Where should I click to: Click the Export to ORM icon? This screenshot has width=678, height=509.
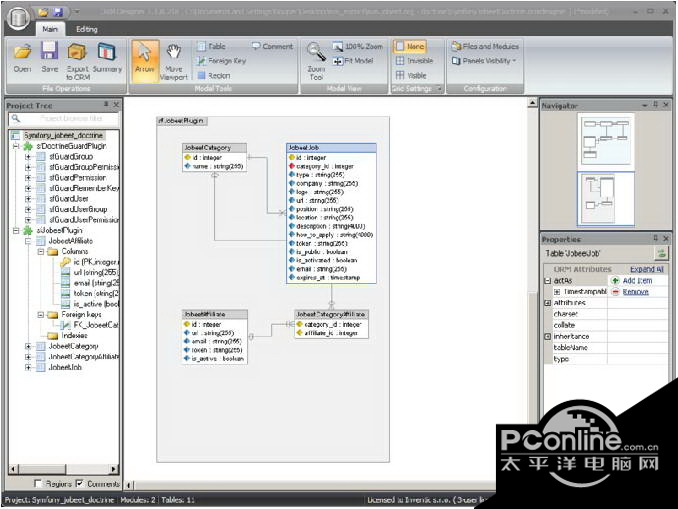pos(77,57)
